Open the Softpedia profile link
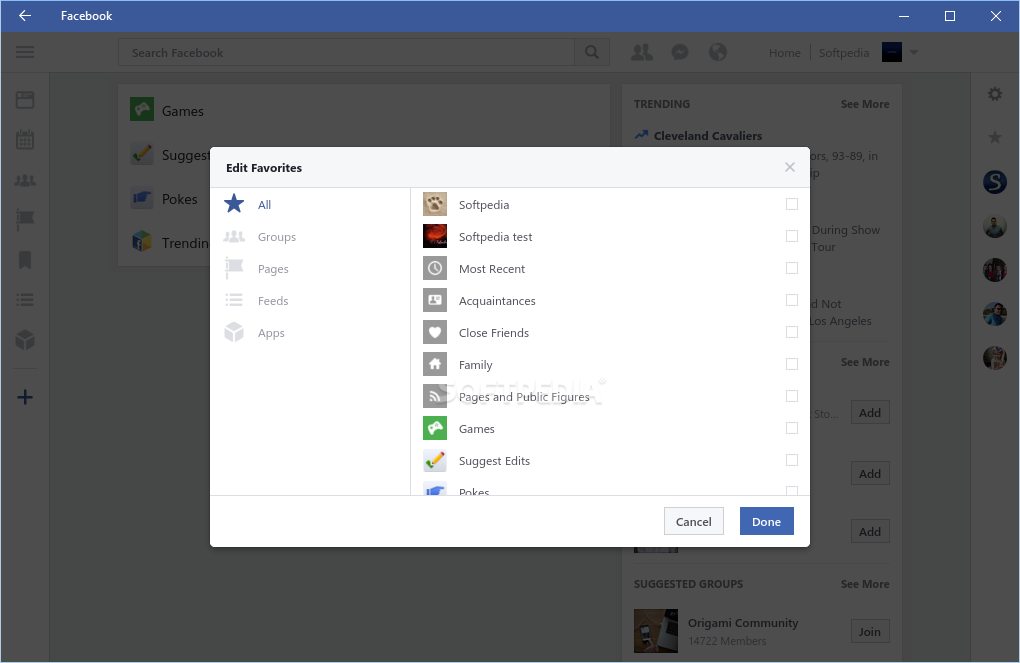This screenshot has width=1020, height=663. pos(843,53)
